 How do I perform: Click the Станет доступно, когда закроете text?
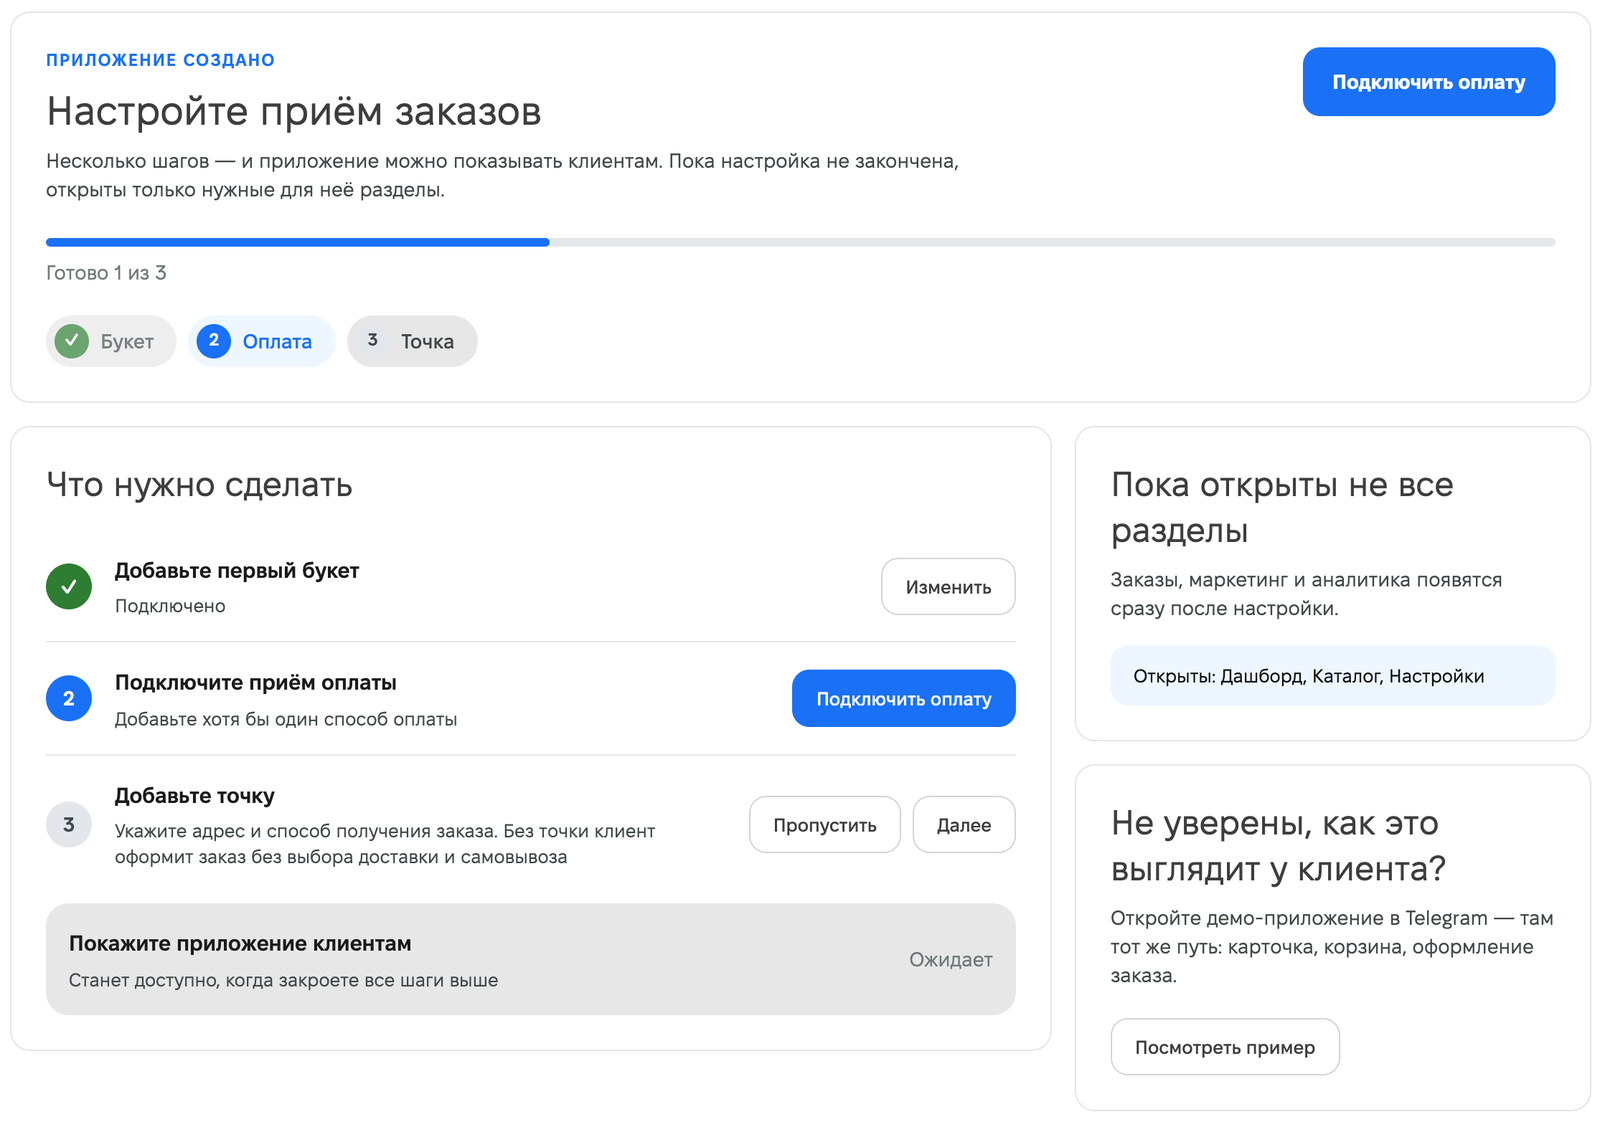(x=283, y=980)
